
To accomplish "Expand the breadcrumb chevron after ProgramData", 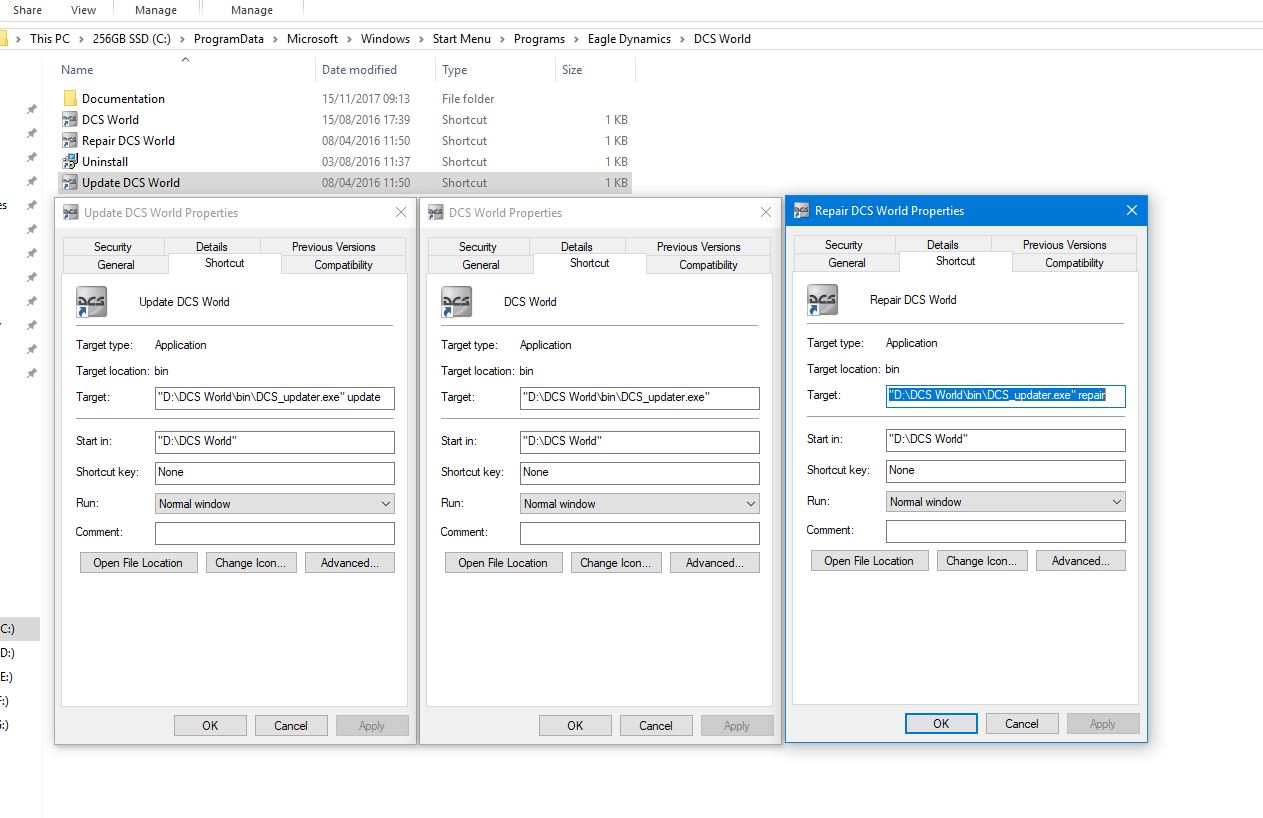I will coord(276,39).
